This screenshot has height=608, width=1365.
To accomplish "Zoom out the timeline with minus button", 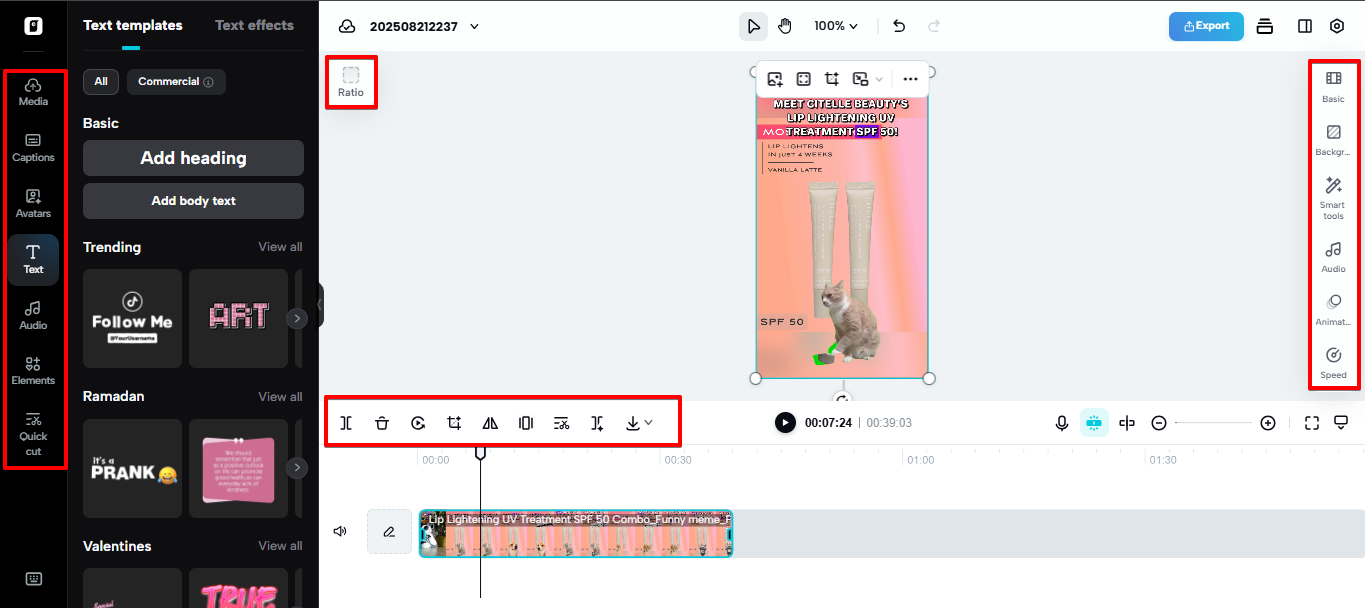I will (x=1159, y=423).
